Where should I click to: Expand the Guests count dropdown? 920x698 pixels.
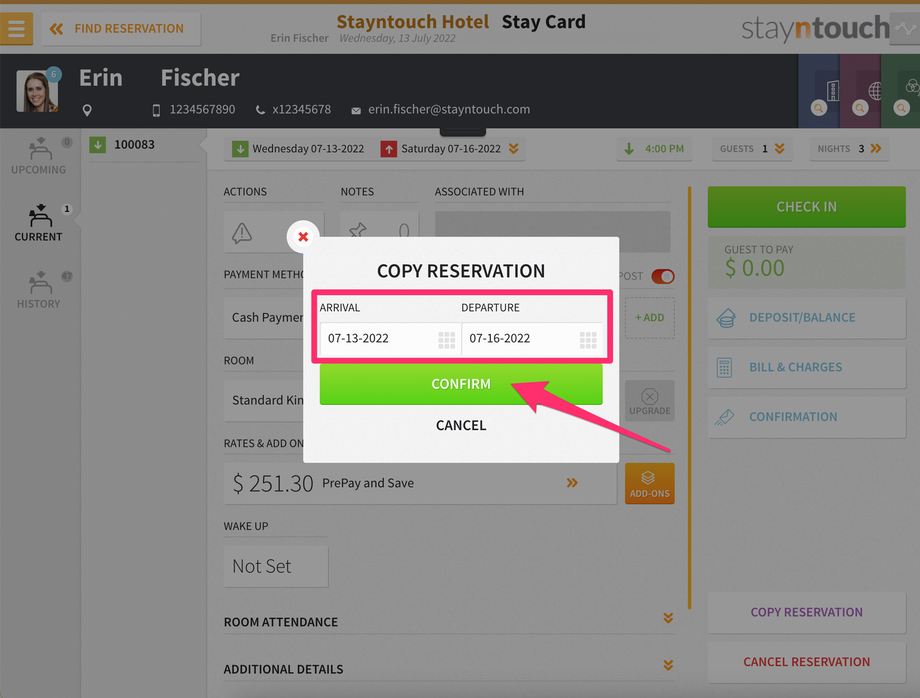point(752,149)
